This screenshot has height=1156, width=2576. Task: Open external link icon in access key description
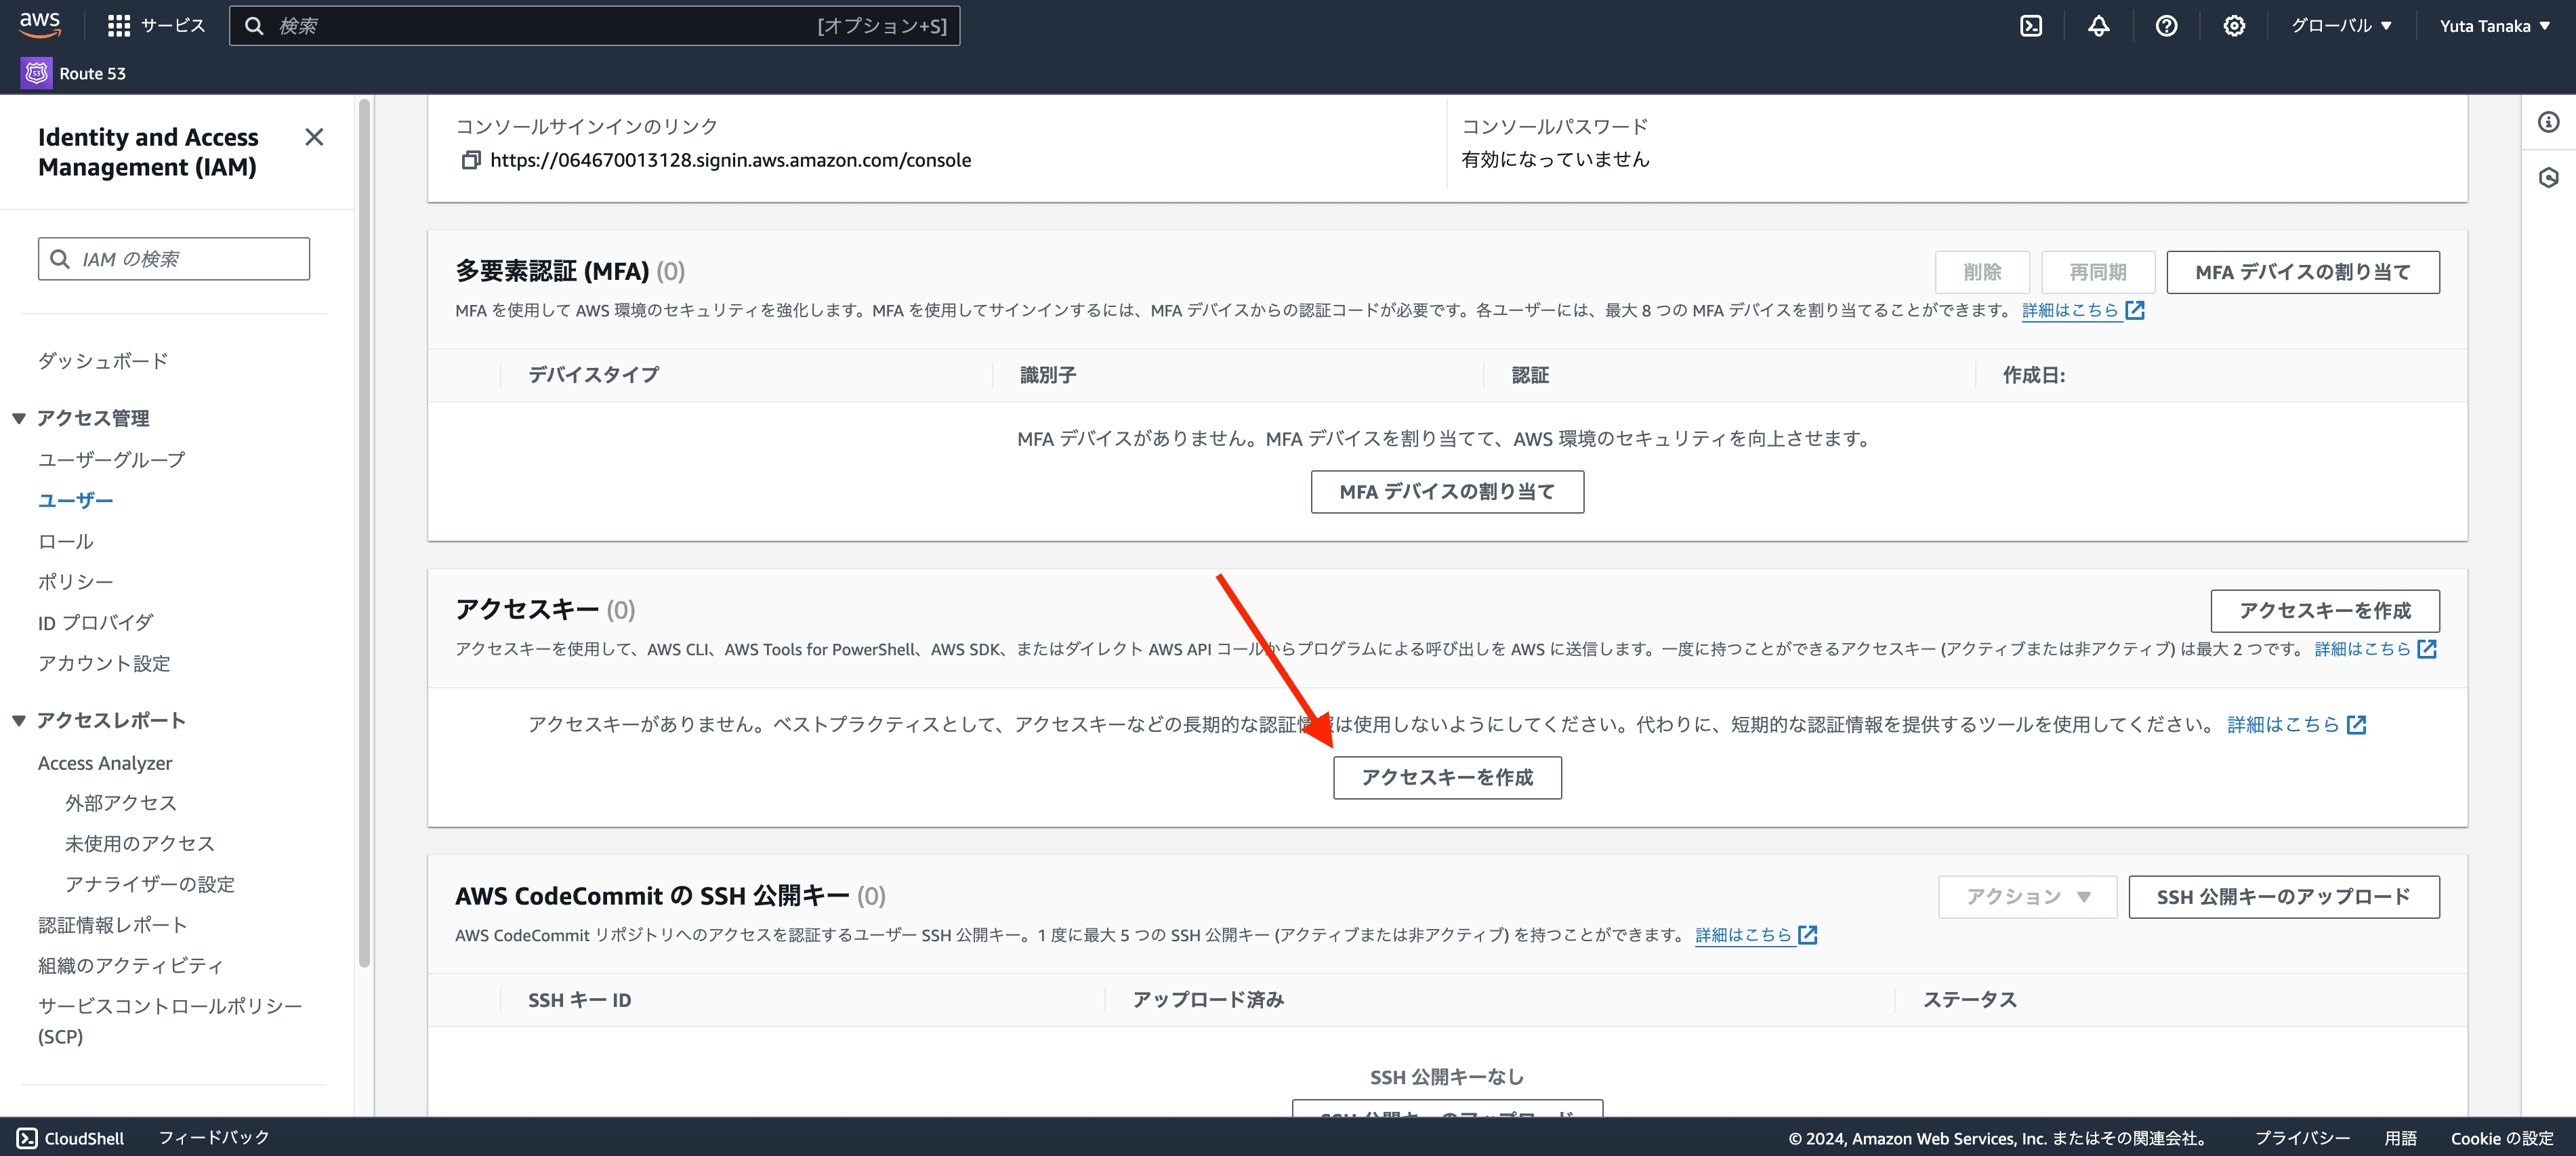point(2427,649)
